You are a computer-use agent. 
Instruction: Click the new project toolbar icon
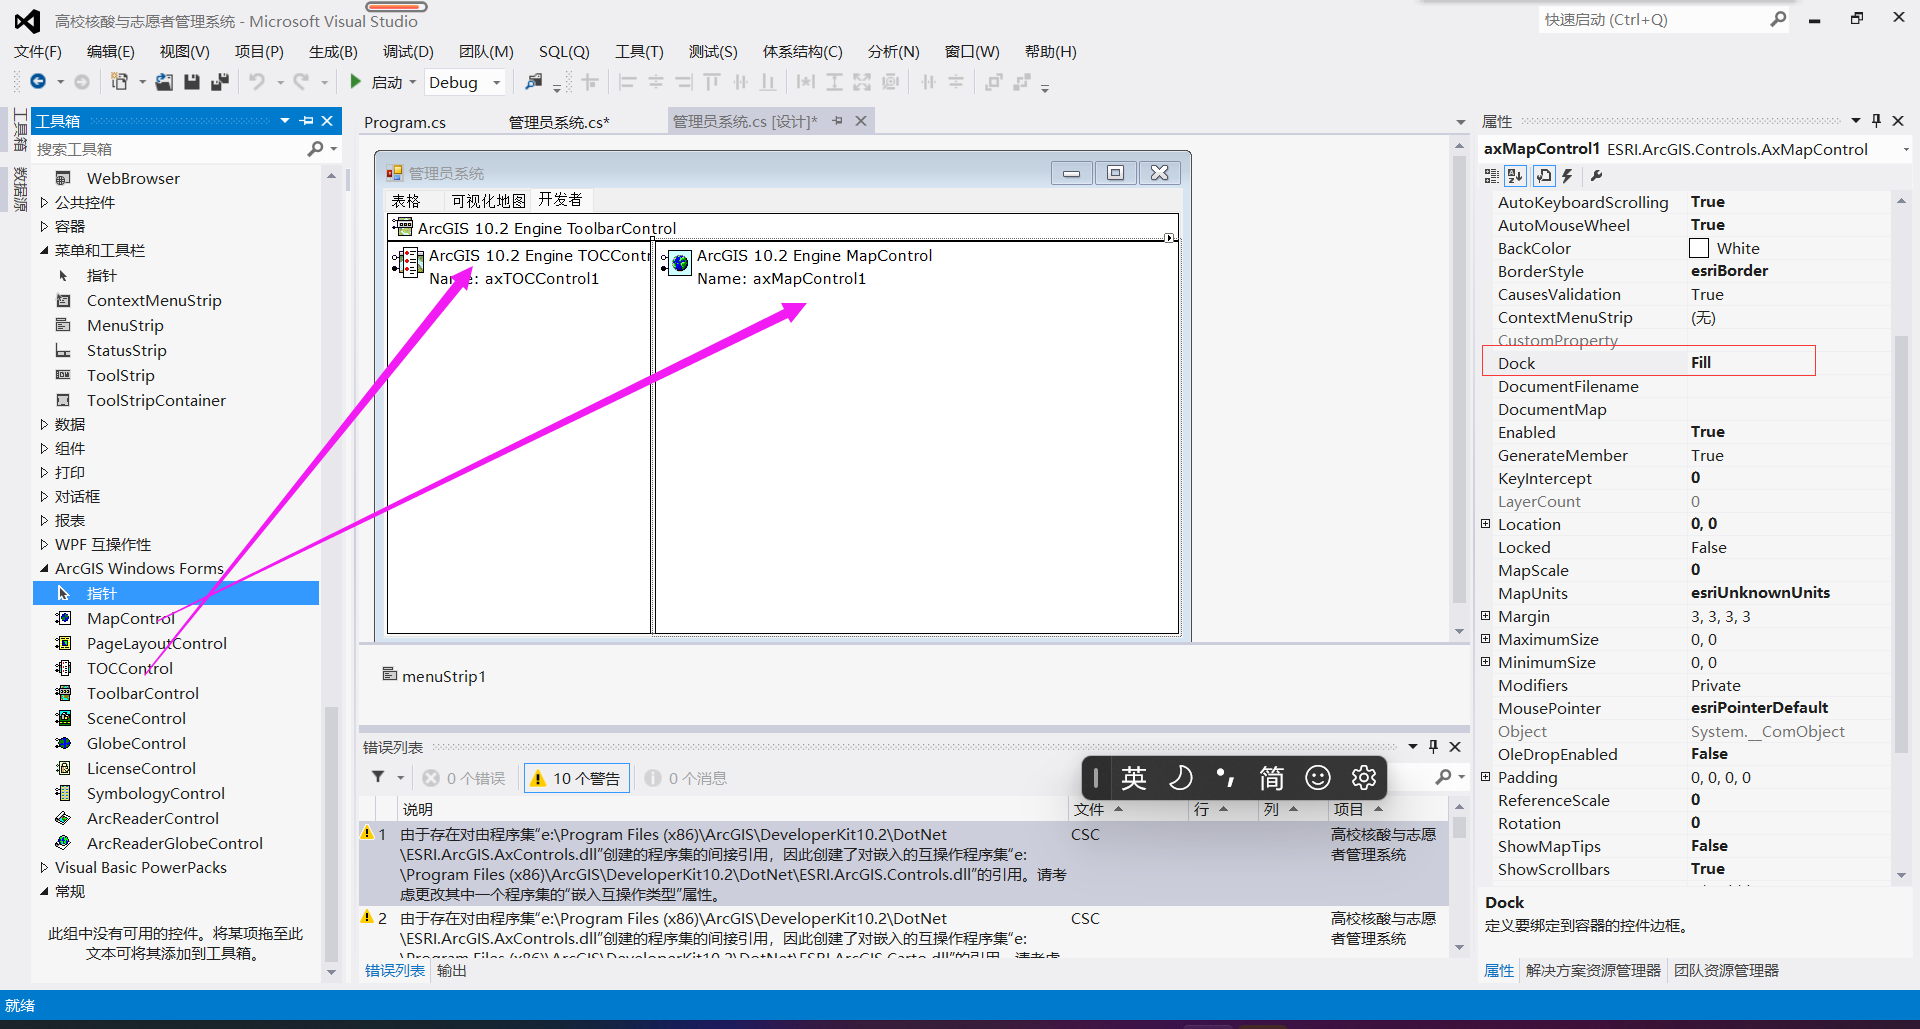point(119,82)
